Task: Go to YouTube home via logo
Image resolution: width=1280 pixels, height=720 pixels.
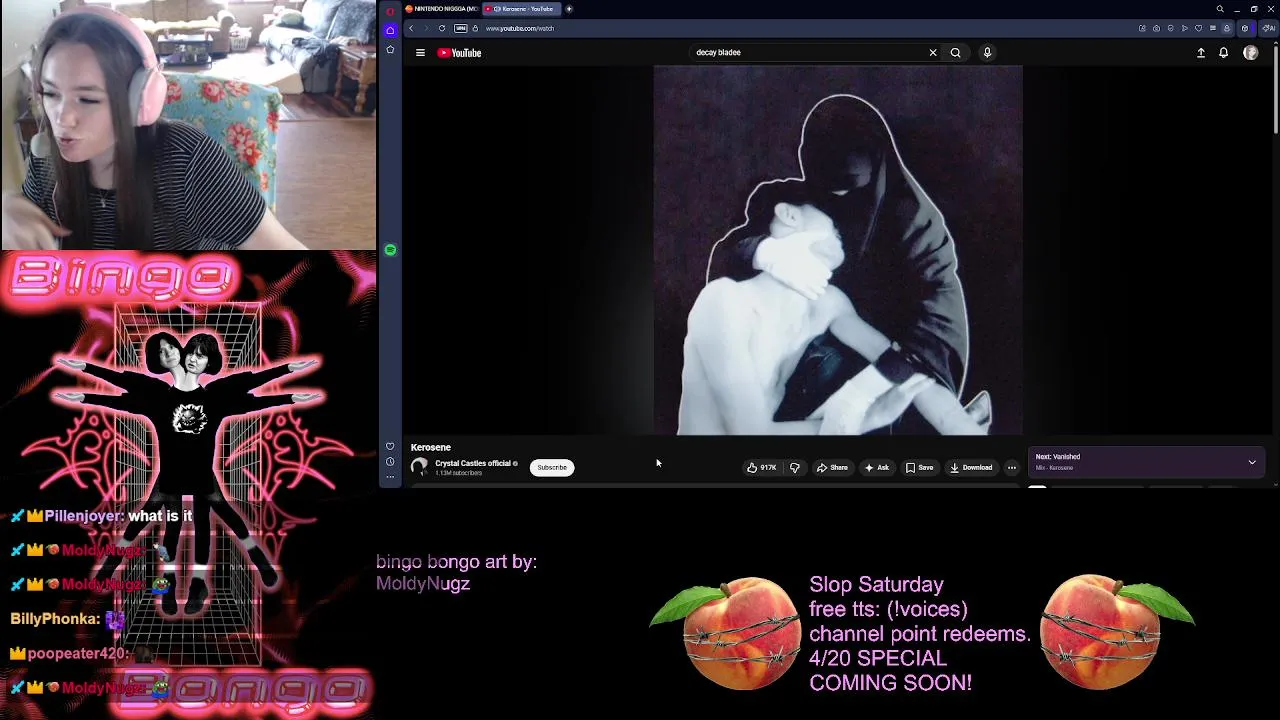Action: 459,53
